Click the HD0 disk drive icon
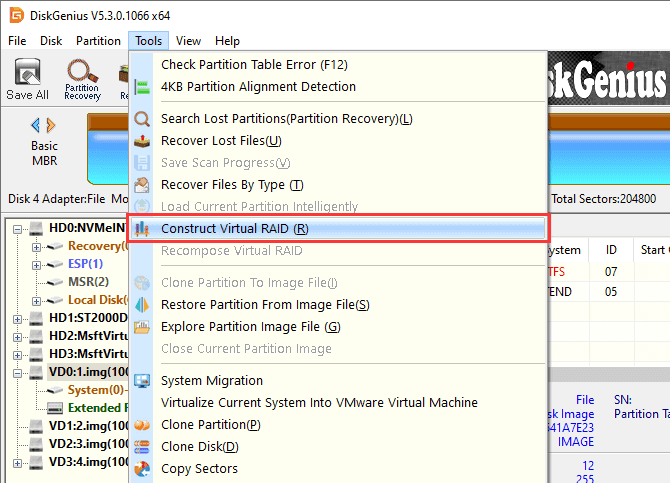 point(36,228)
